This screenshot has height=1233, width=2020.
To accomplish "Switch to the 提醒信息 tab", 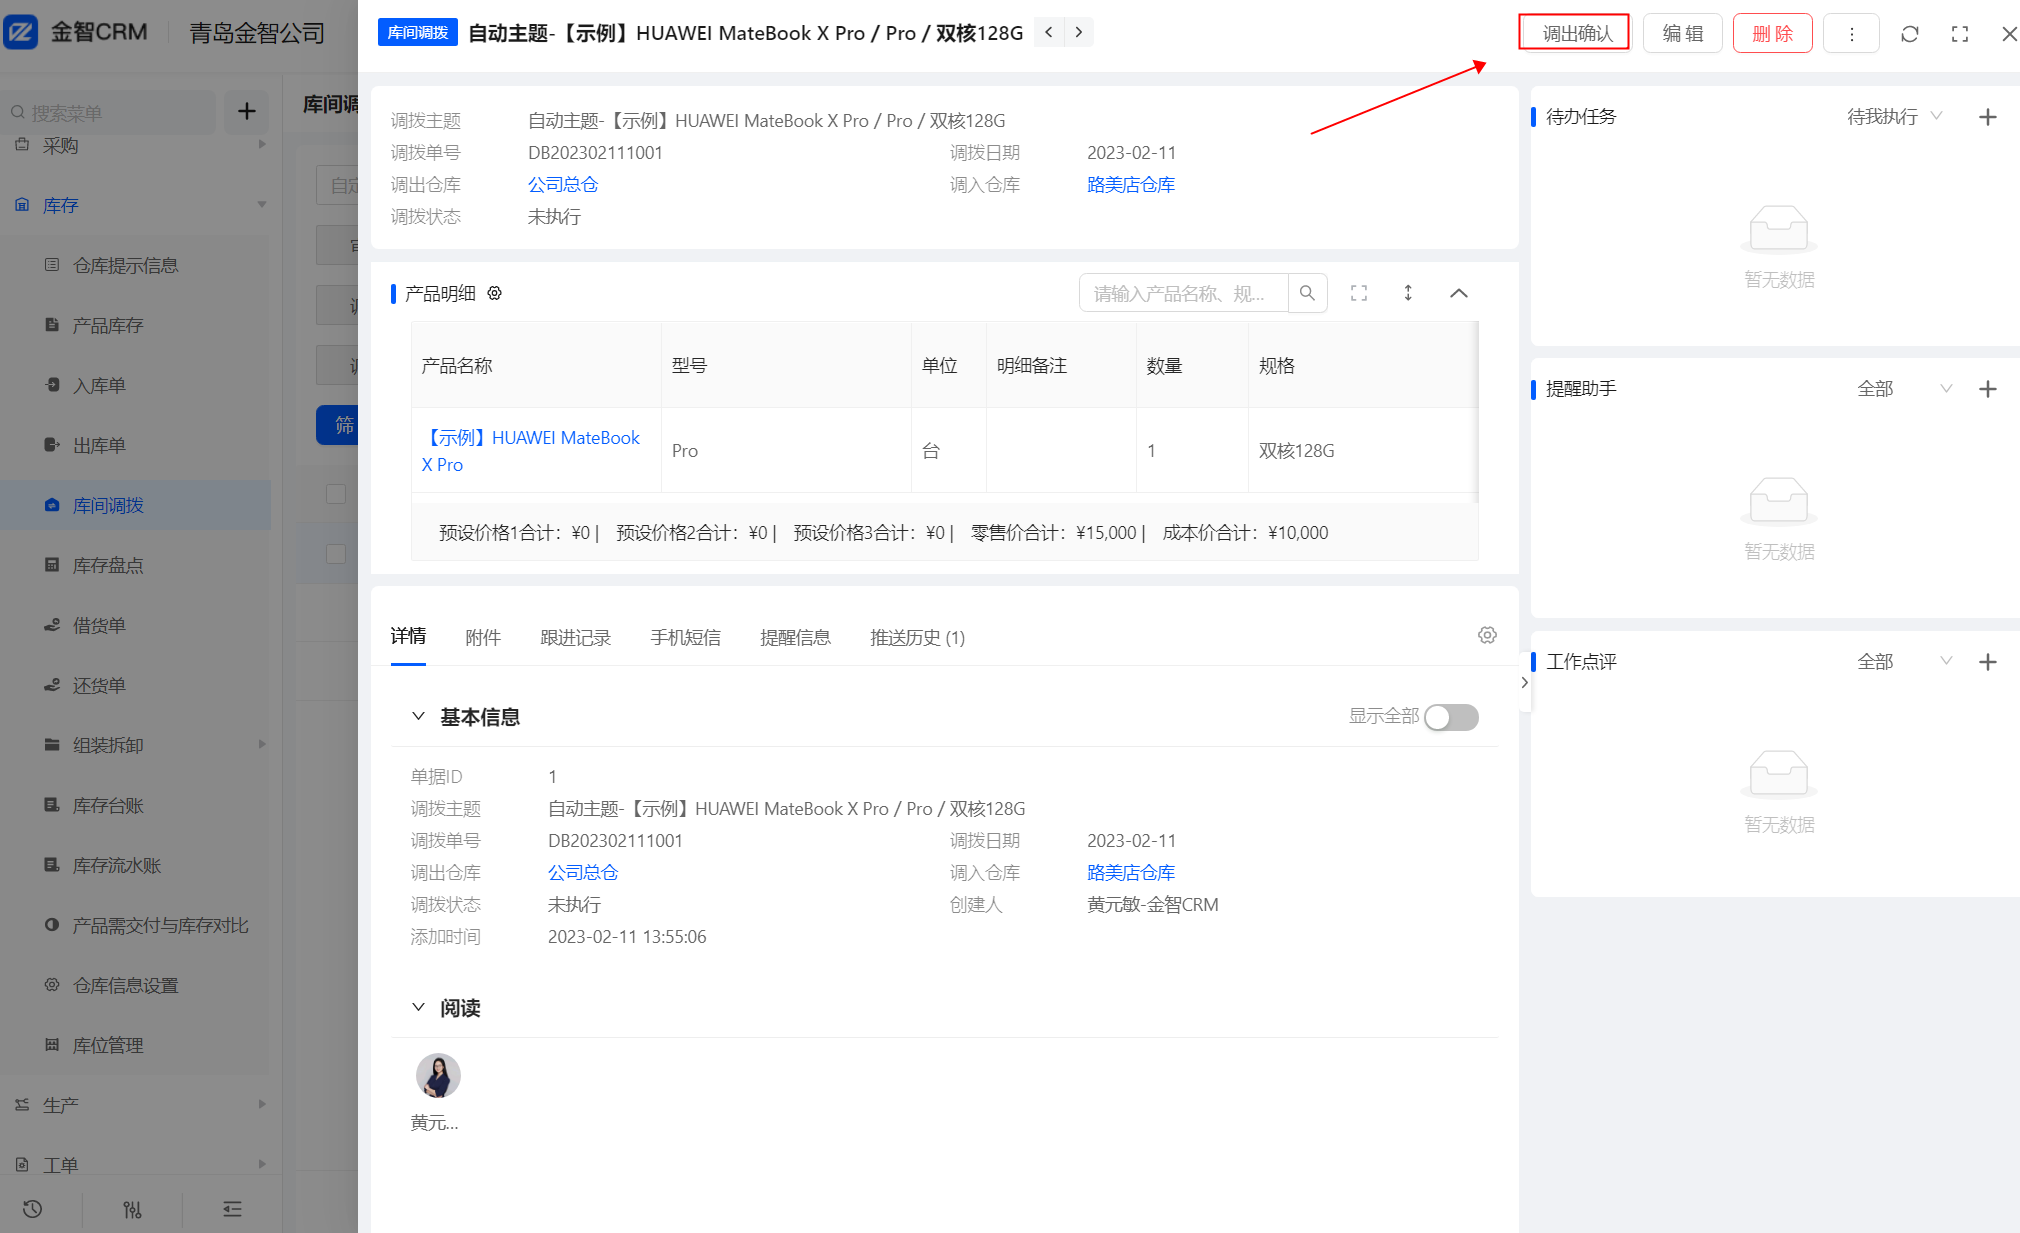I will coord(795,637).
